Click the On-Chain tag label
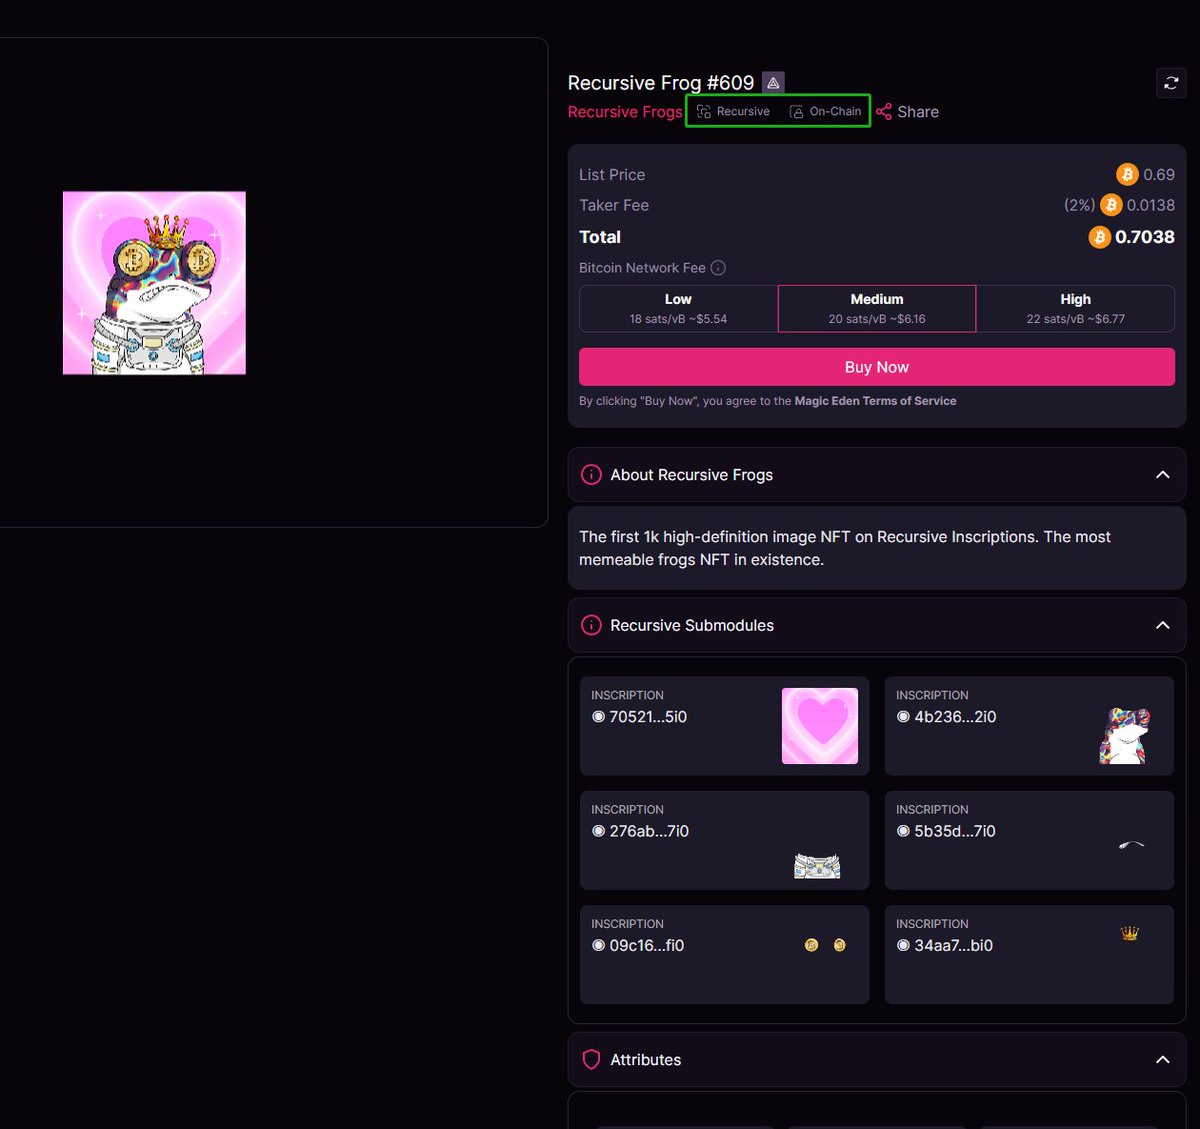 click(835, 112)
